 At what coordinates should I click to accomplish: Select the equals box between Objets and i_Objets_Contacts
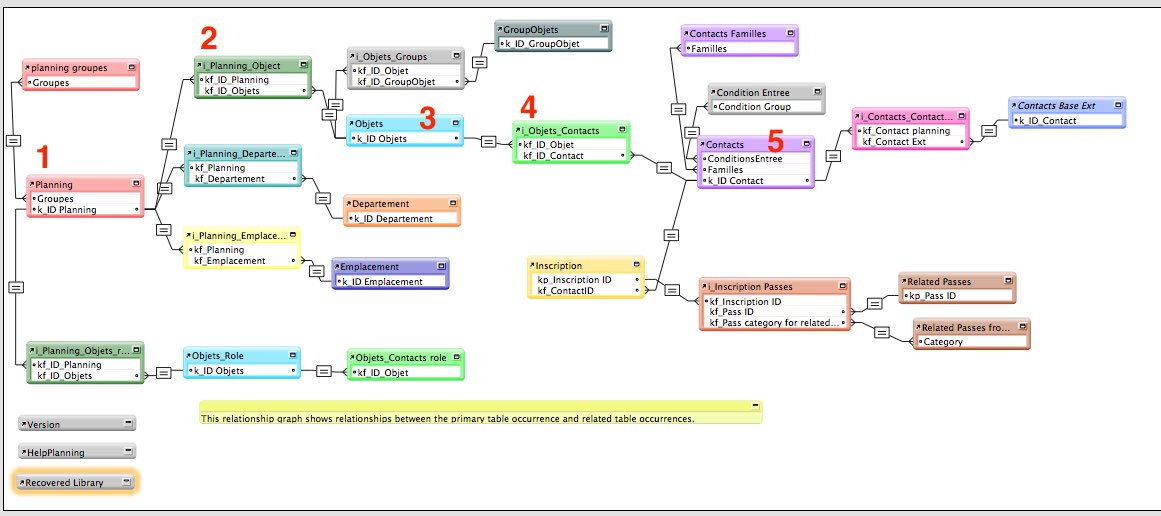(488, 141)
